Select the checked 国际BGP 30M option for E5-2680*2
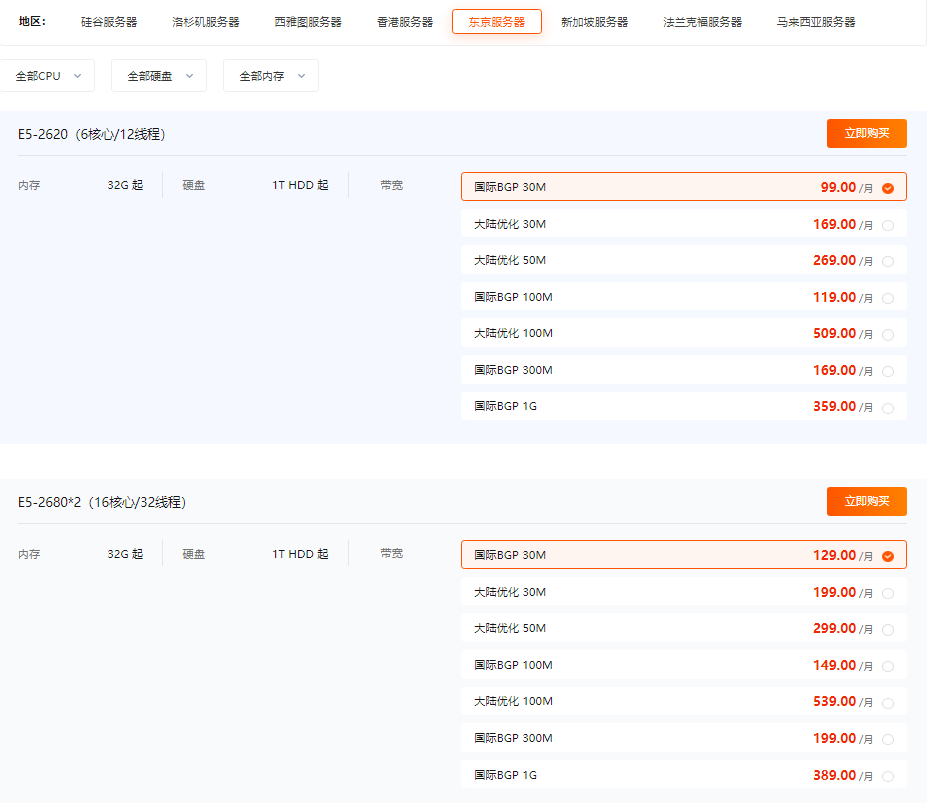This screenshot has height=803, width=929. (x=683, y=555)
